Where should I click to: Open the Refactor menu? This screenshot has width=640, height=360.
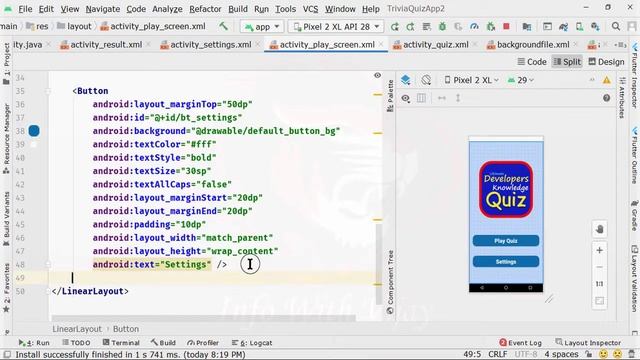click(205, 9)
